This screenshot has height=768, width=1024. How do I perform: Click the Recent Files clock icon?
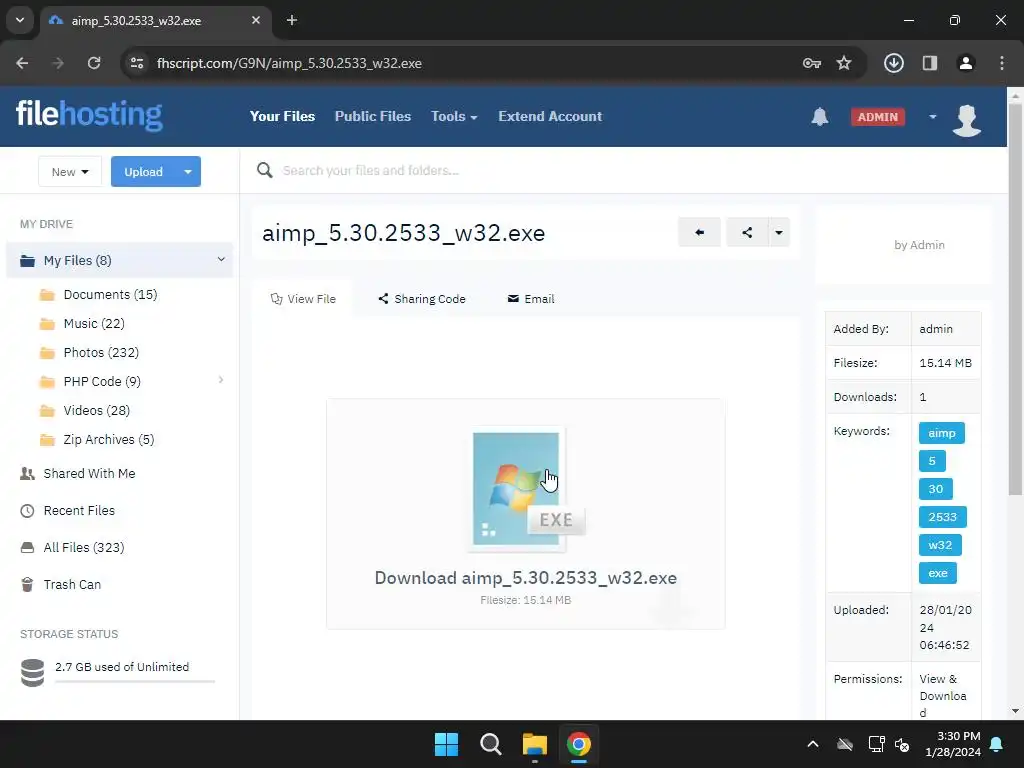[x=27, y=511]
